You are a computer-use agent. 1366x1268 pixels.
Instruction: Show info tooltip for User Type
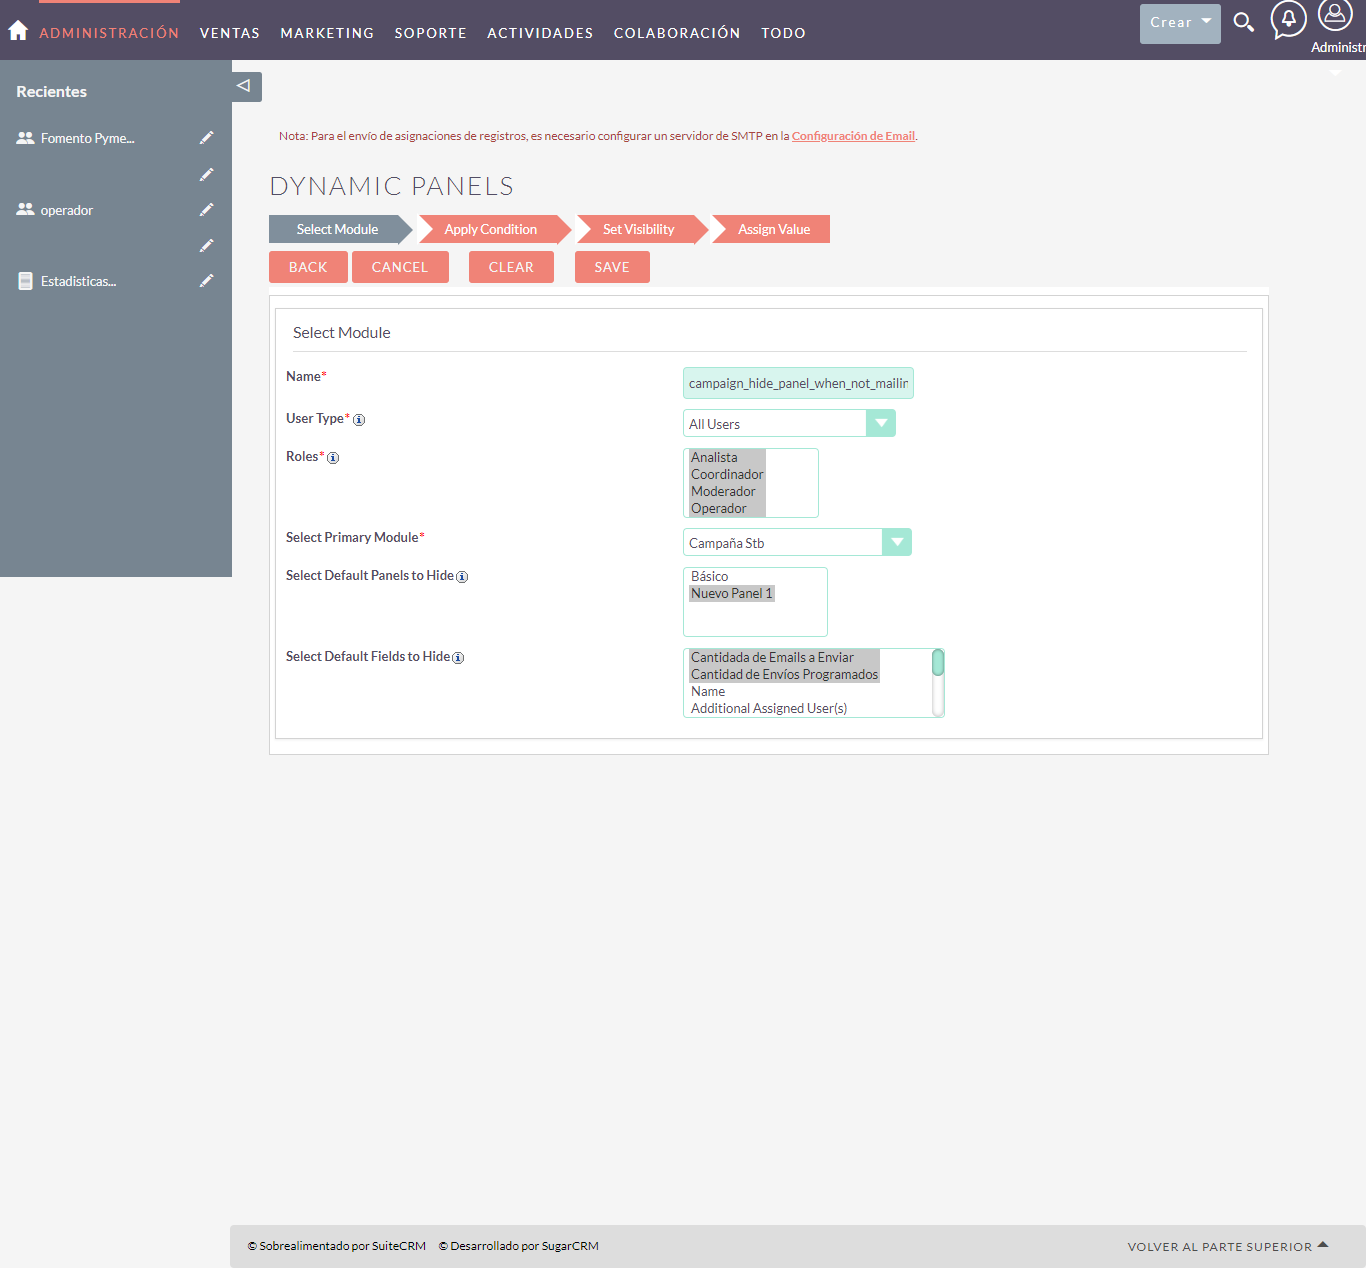pyautogui.click(x=359, y=420)
